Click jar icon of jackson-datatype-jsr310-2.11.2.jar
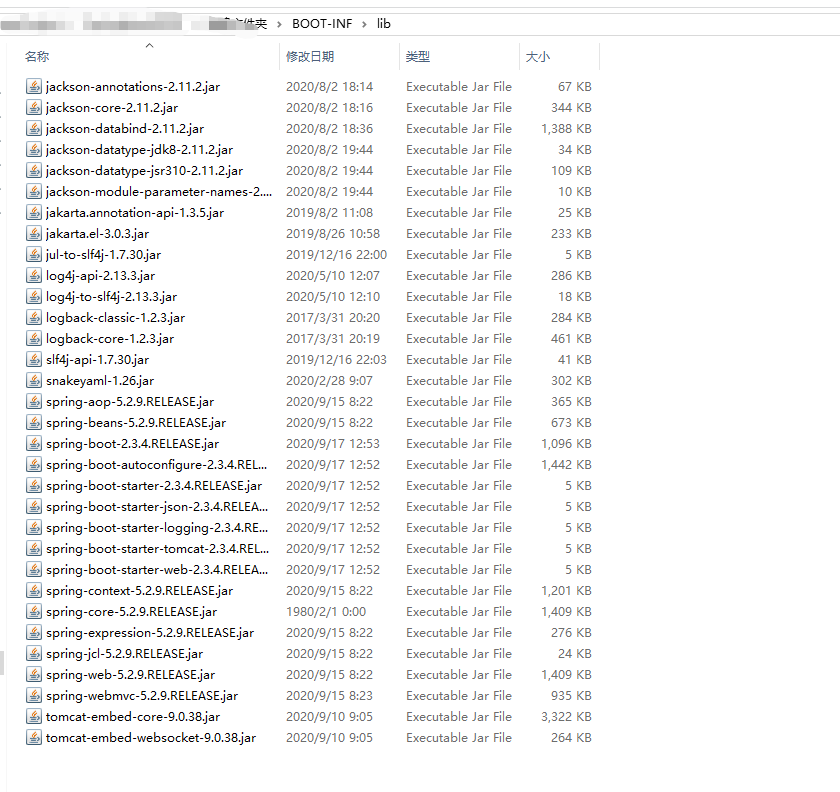The image size is (840, 792). pyautogui.click(x=34, y=170)
